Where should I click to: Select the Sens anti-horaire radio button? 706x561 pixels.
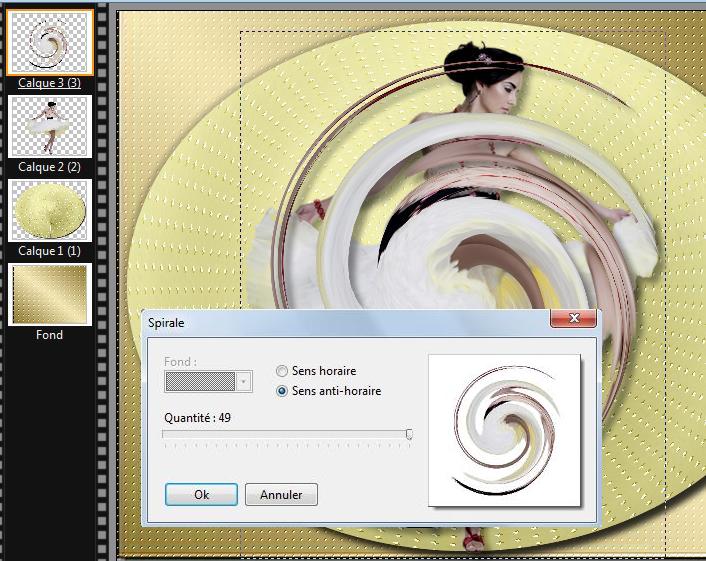(x=282, y=391)
